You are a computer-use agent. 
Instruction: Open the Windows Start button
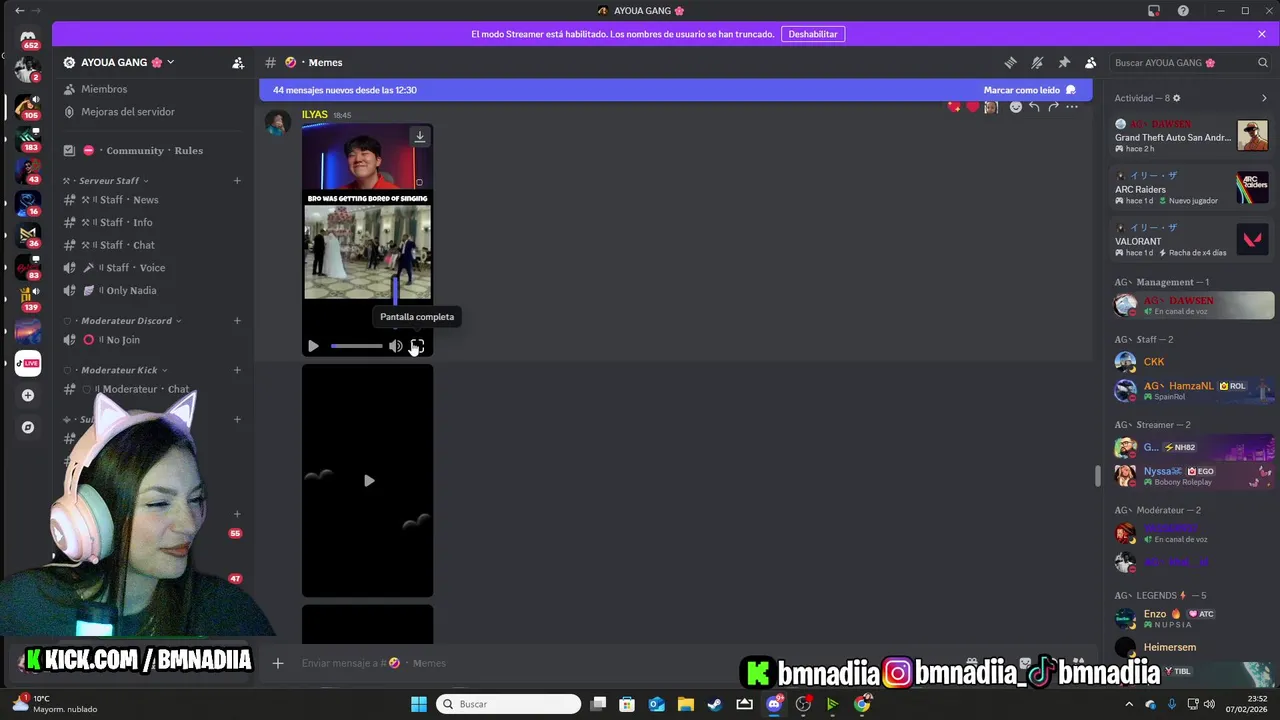click(418, 704)
